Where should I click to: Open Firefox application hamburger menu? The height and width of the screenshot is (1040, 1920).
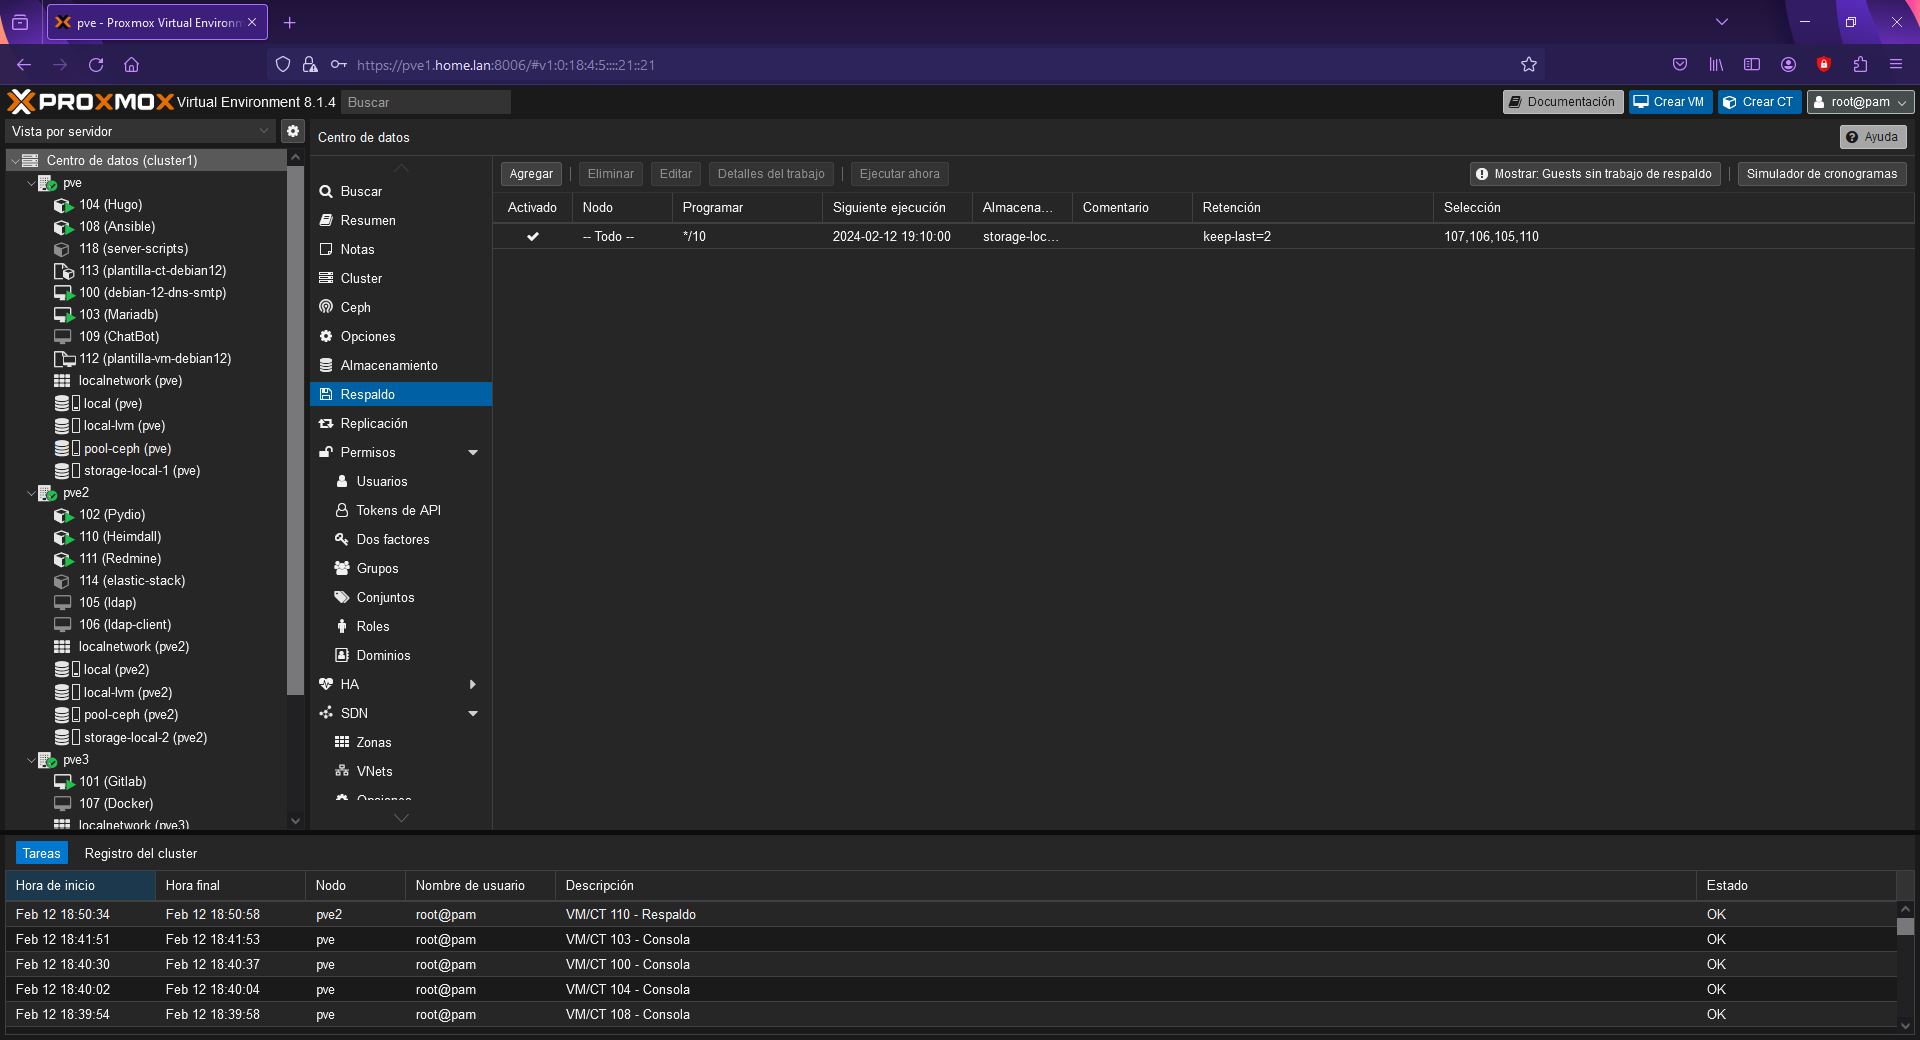pyautogui.click(x=1896, y=65)
